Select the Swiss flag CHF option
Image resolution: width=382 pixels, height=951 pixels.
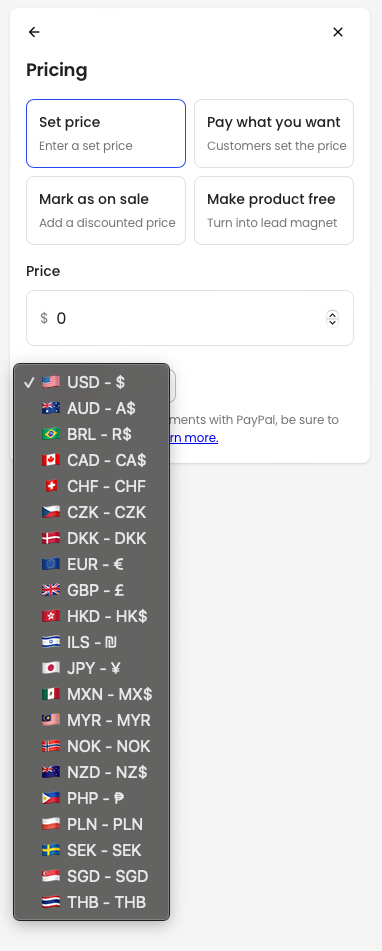(x=92, y=486)
